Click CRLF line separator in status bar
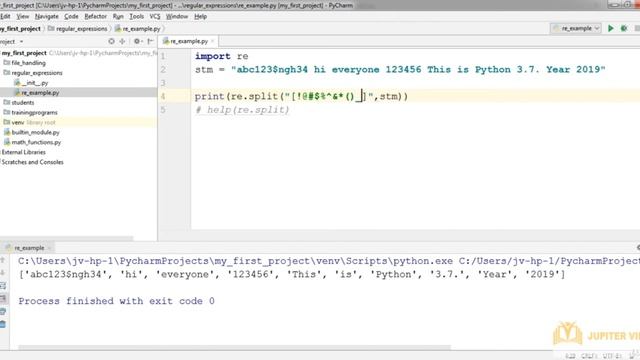 (x=589, y=356)
